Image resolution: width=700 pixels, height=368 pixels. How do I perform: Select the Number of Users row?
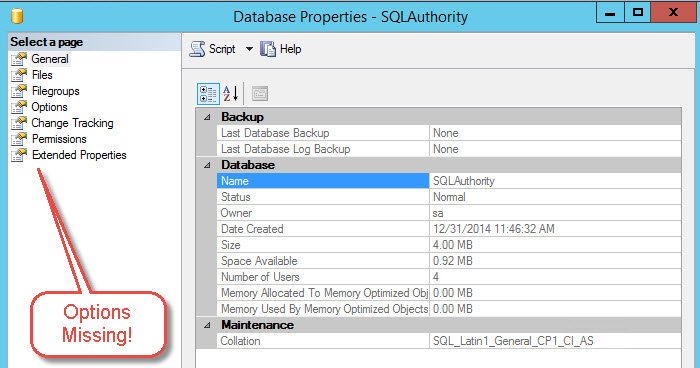point(449,277)
